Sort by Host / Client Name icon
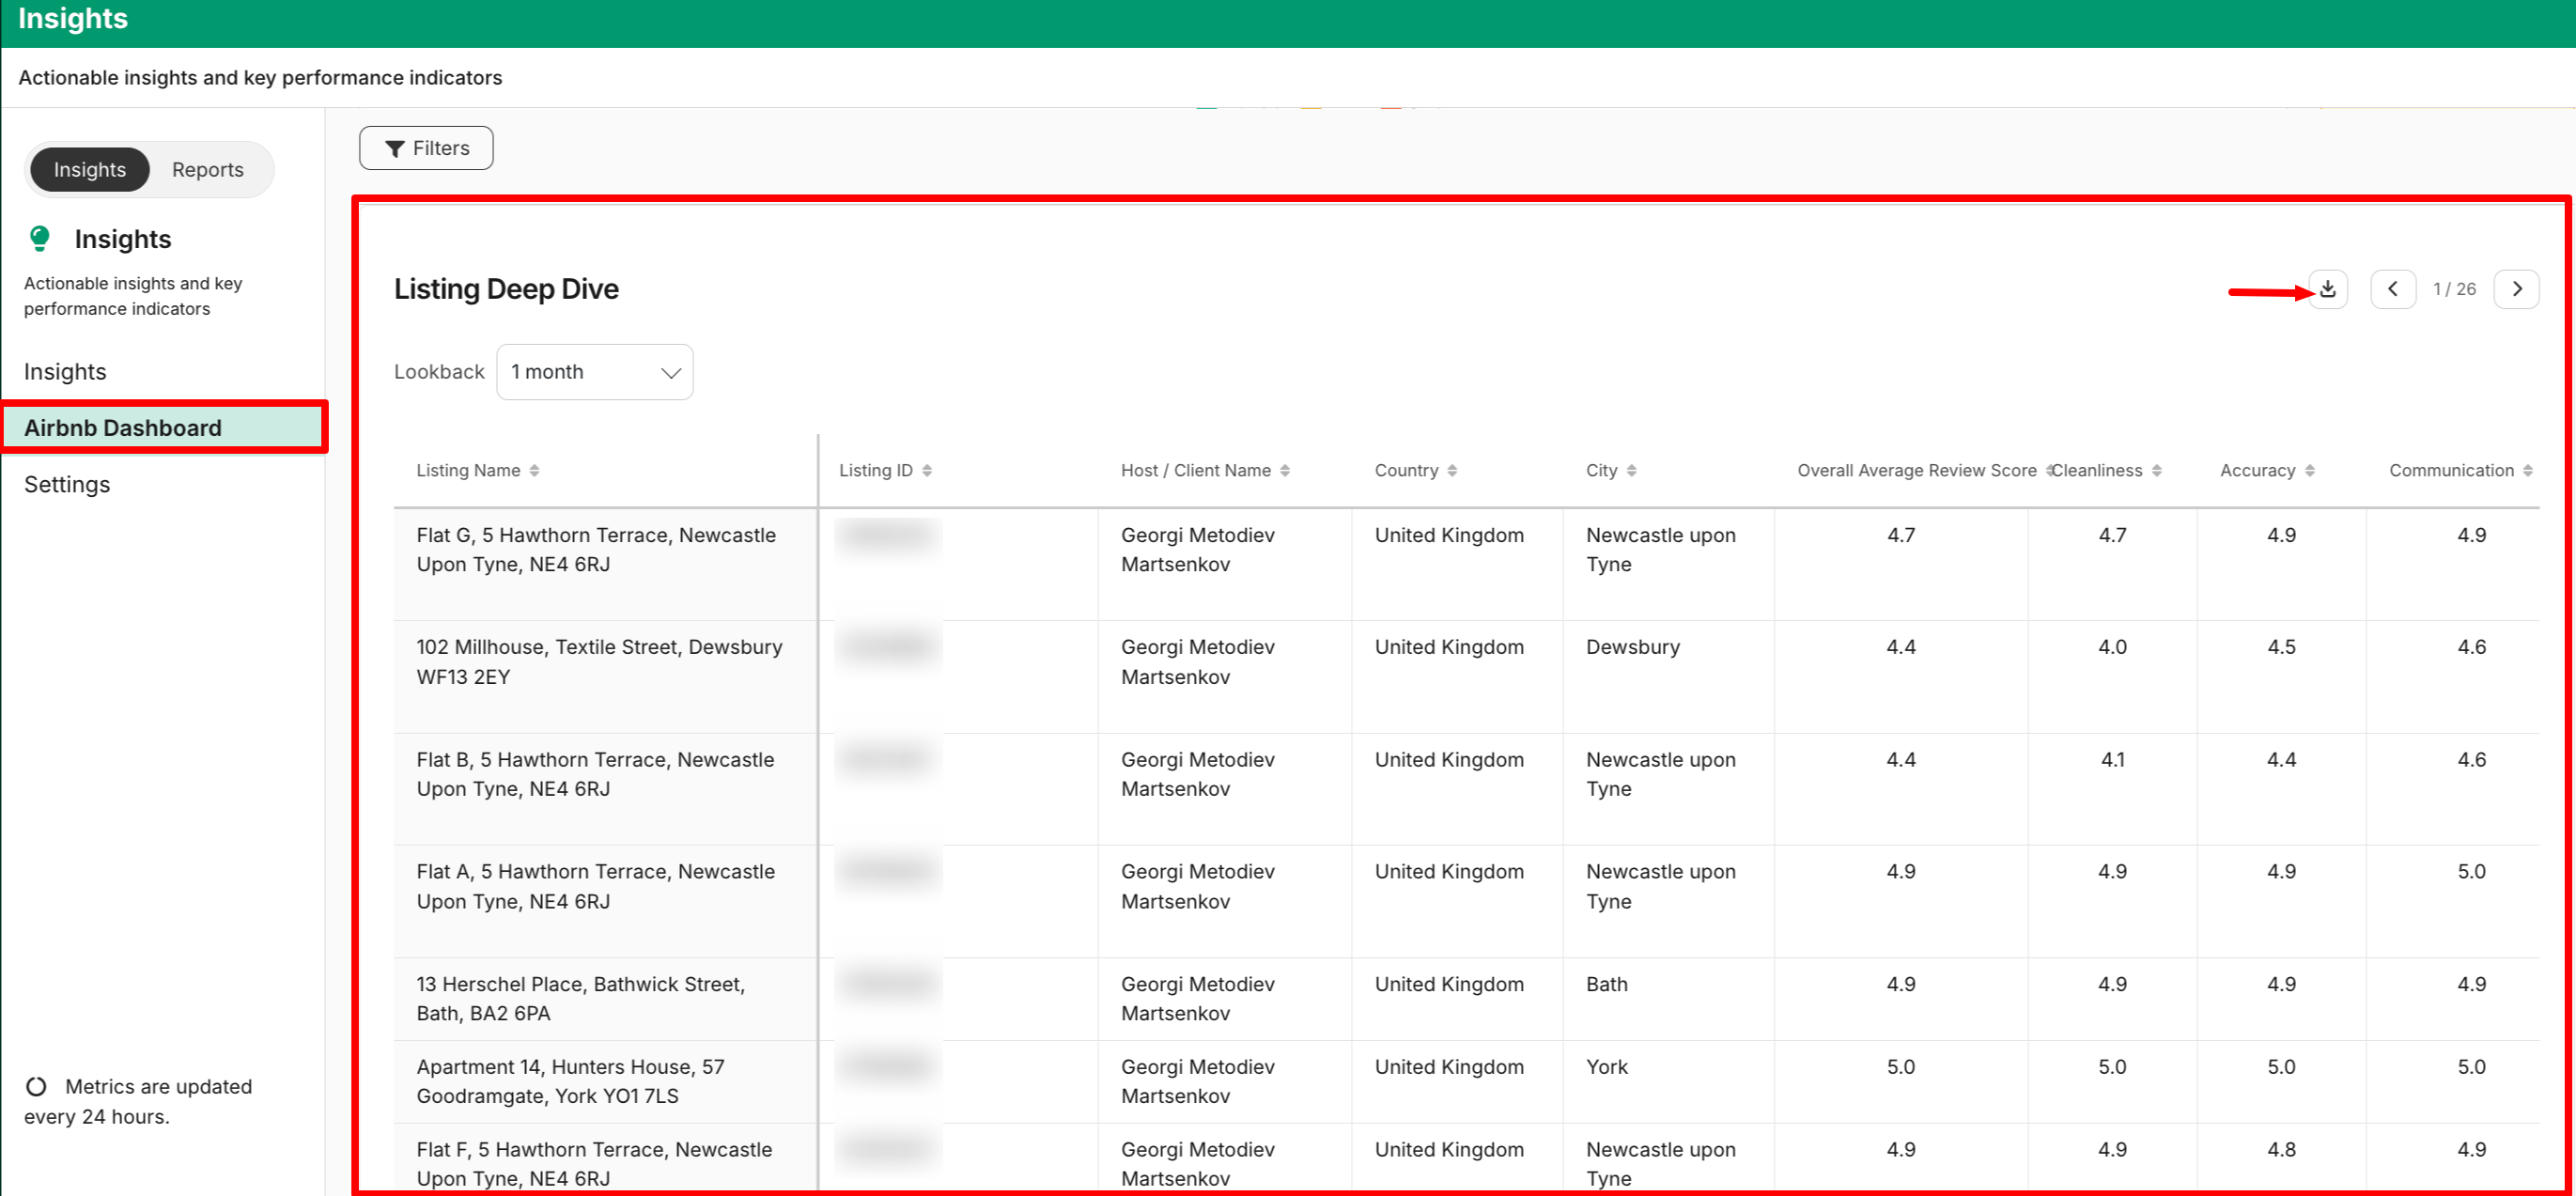2576x1196 pixels. point(1285,471)
